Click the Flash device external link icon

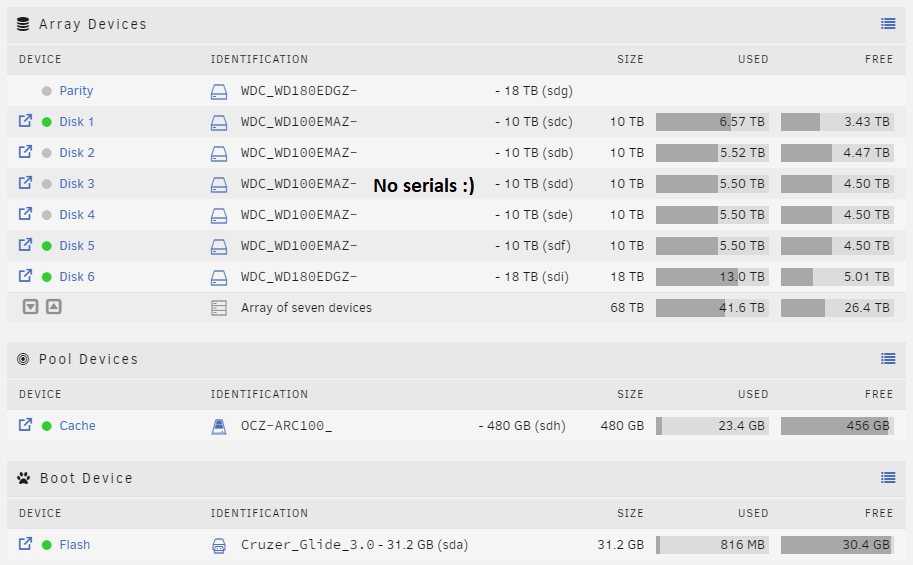(x=26, y=544)
